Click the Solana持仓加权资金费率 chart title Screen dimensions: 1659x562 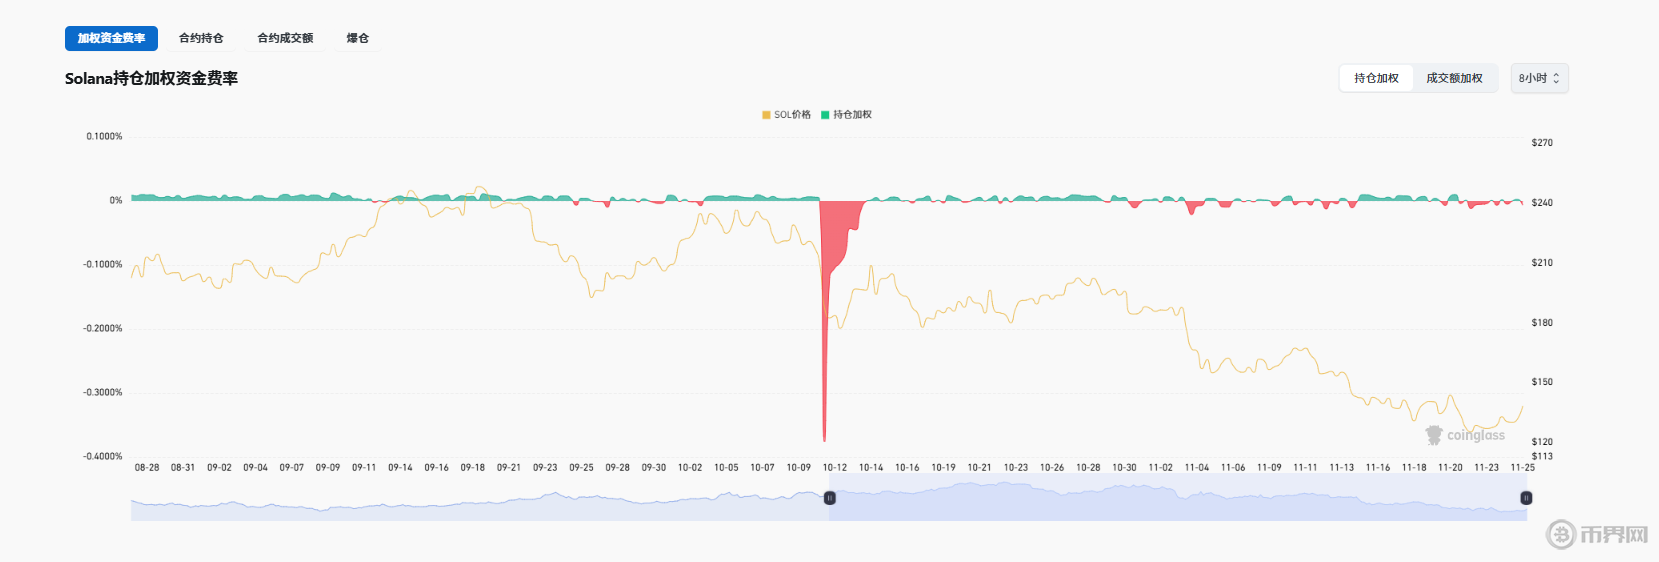151,78
